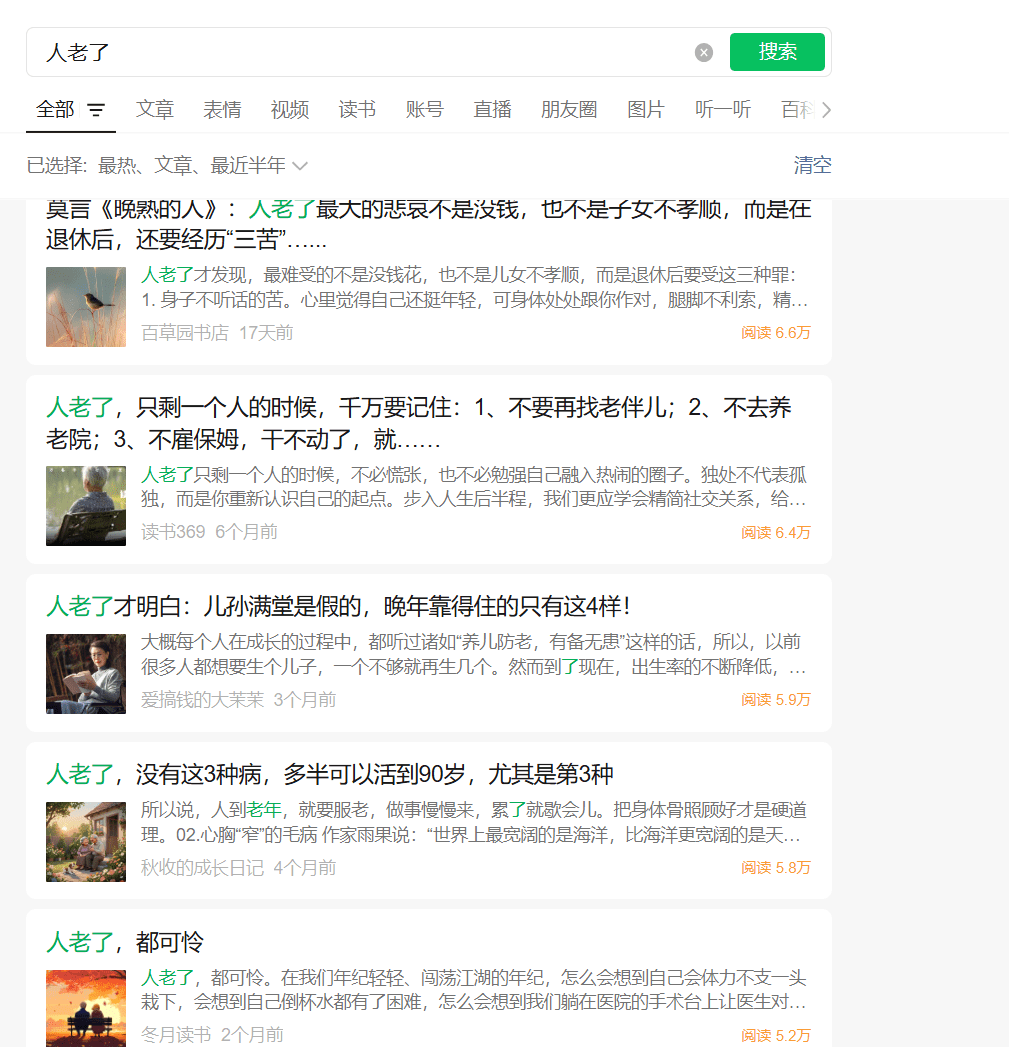Click the green 搜索 button

777,52
